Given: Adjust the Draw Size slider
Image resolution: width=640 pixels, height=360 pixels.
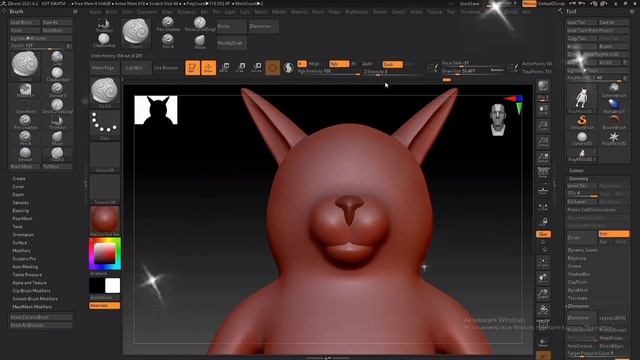Looking at the screenshot, I should (473, 71).
